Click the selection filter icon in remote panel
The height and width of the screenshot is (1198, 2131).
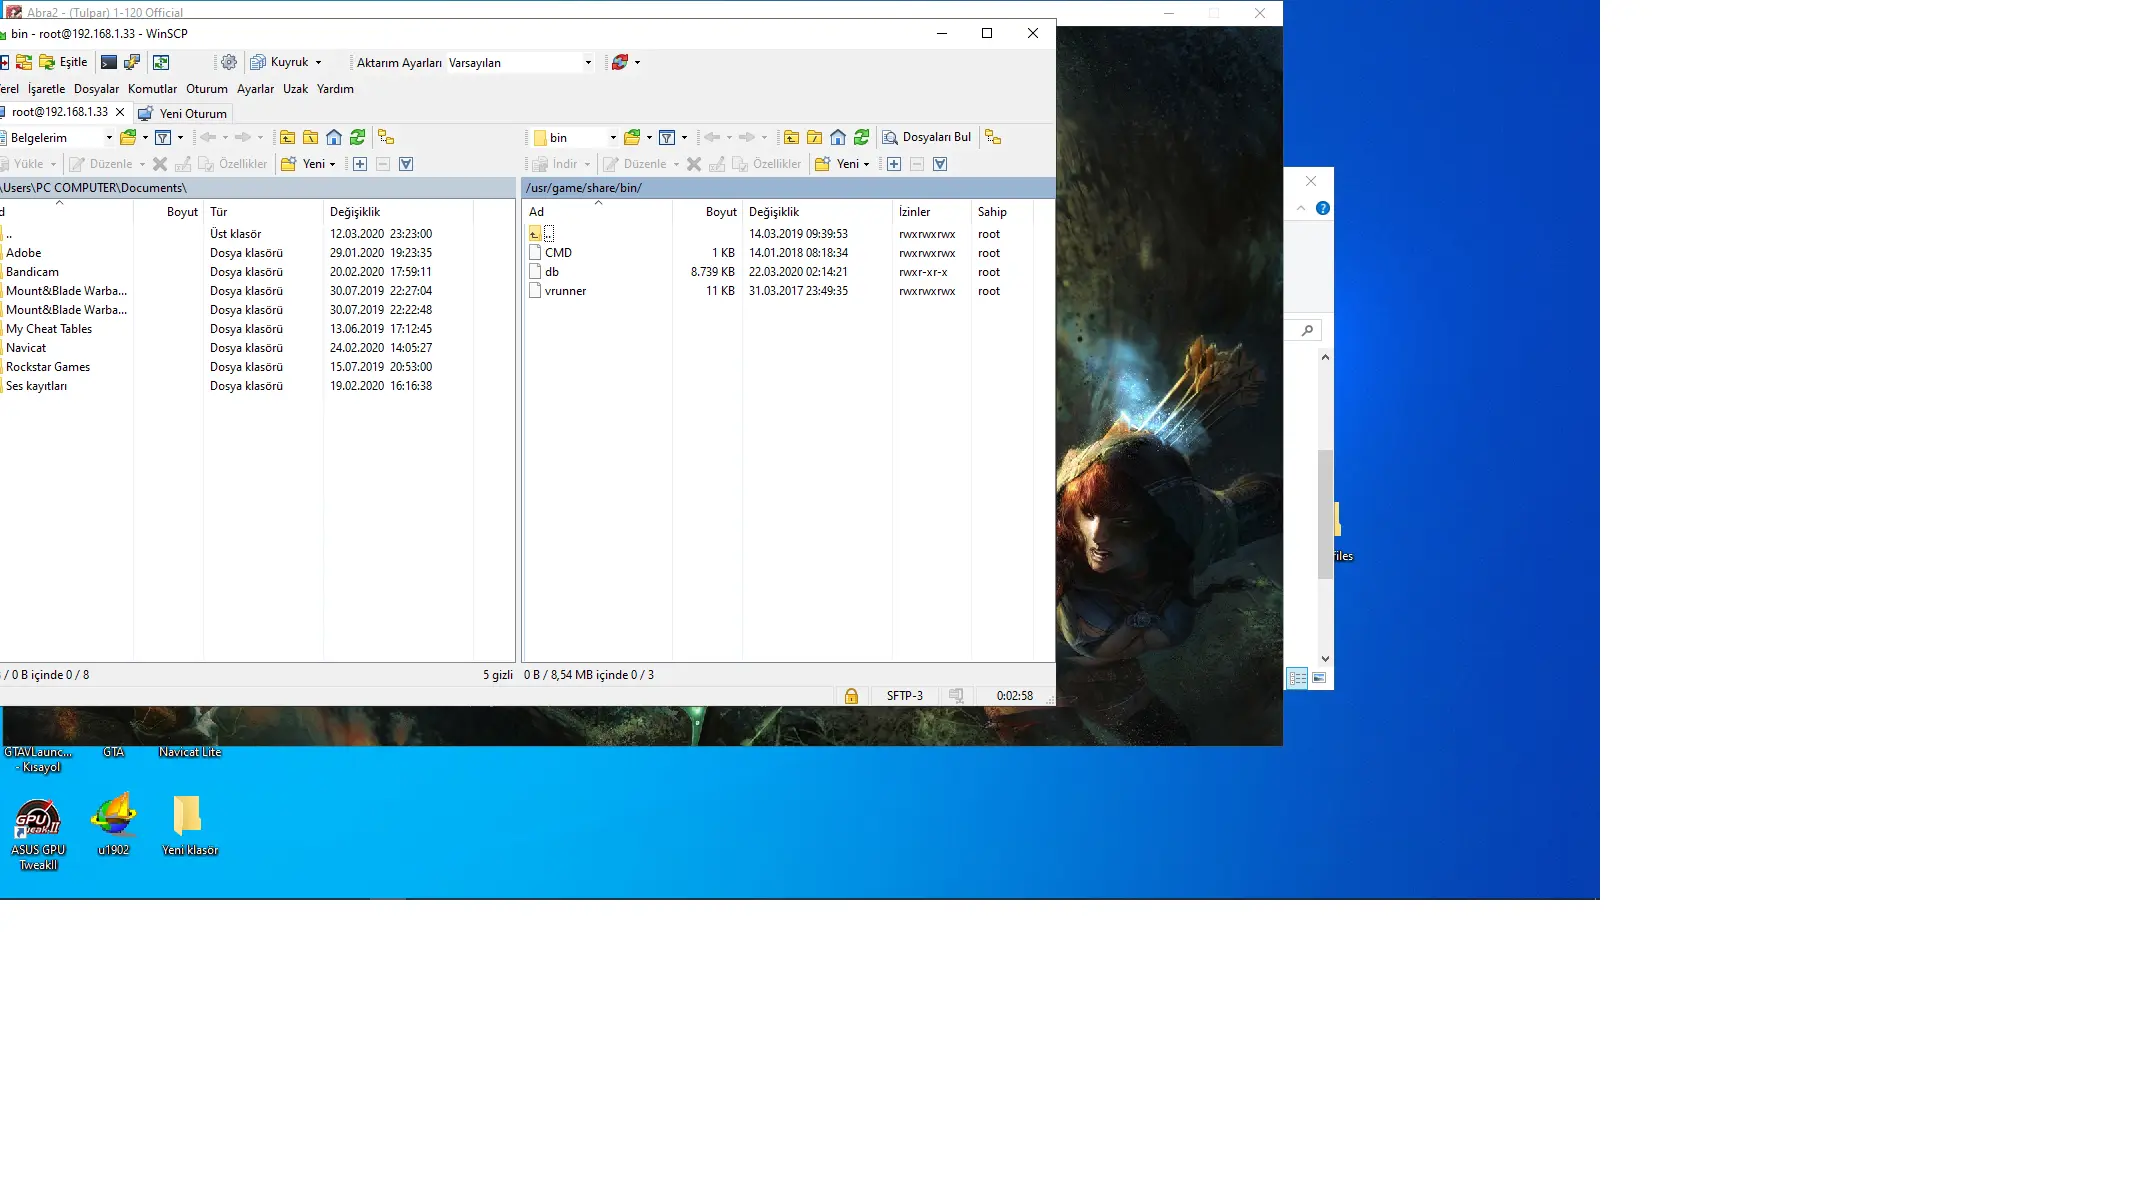pos(940,164)
